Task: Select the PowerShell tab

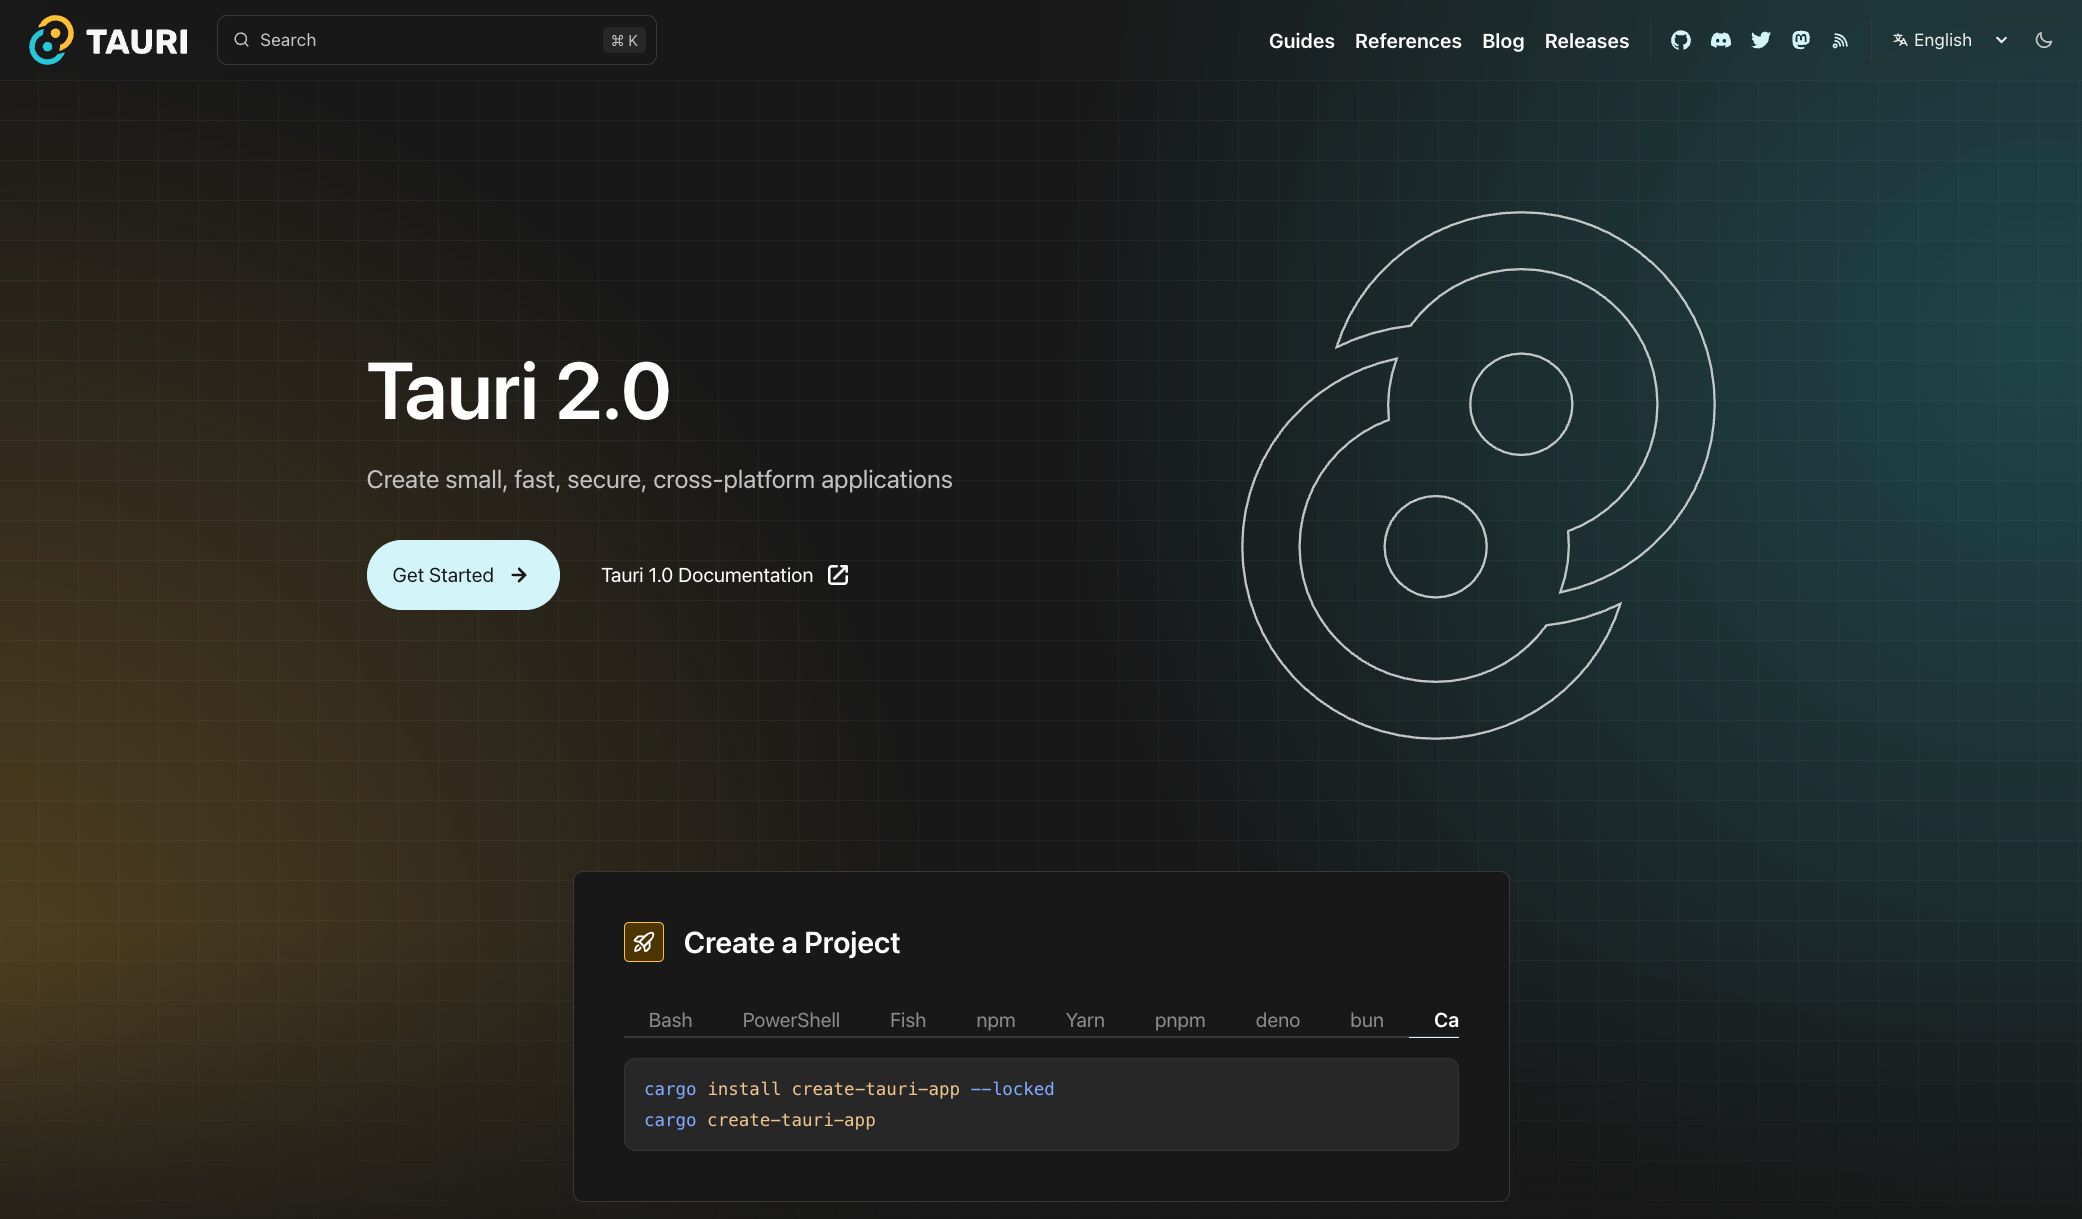Action: click(790, 1020)
